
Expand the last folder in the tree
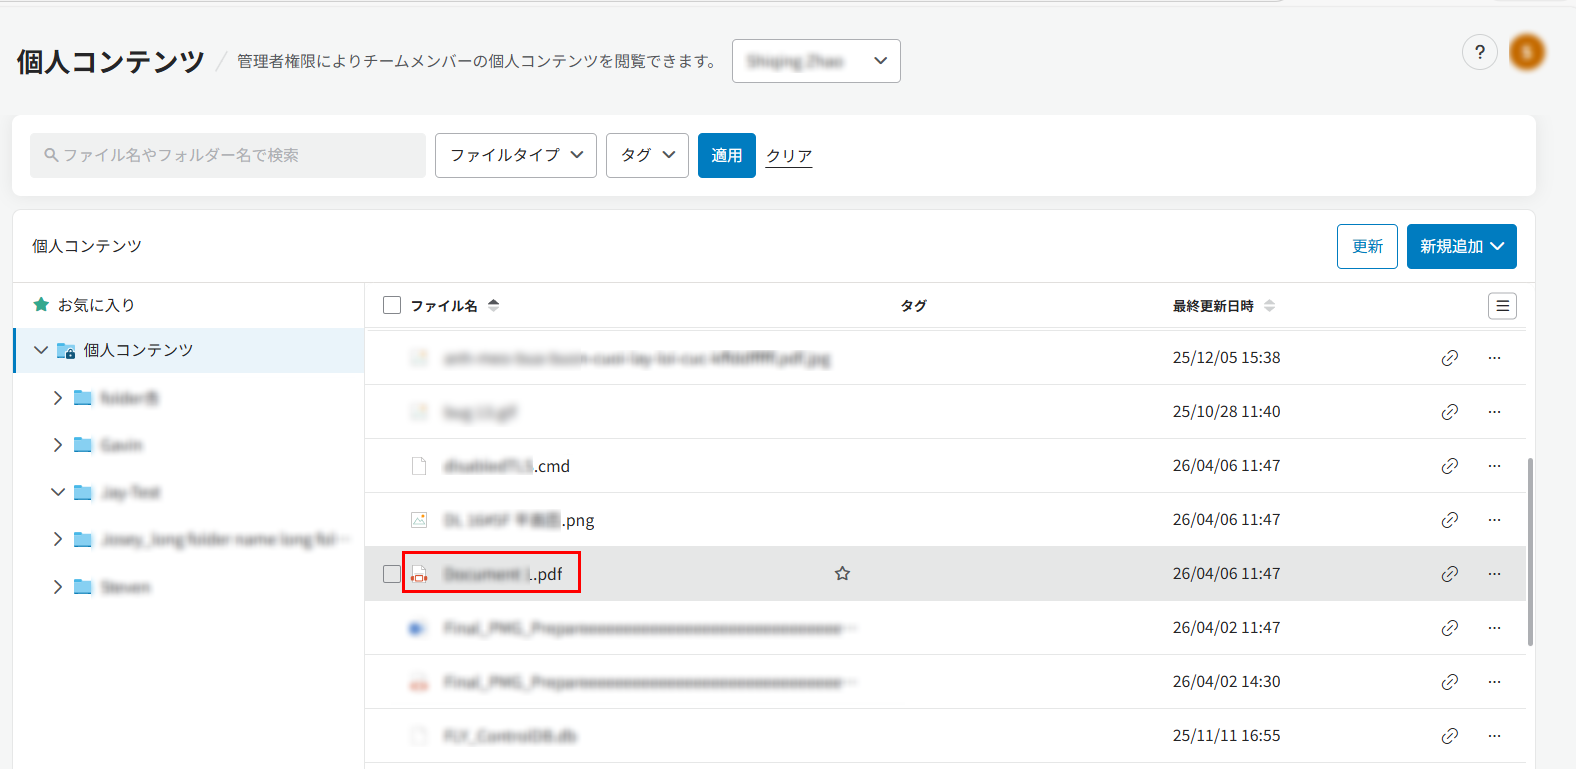point(57,587)
